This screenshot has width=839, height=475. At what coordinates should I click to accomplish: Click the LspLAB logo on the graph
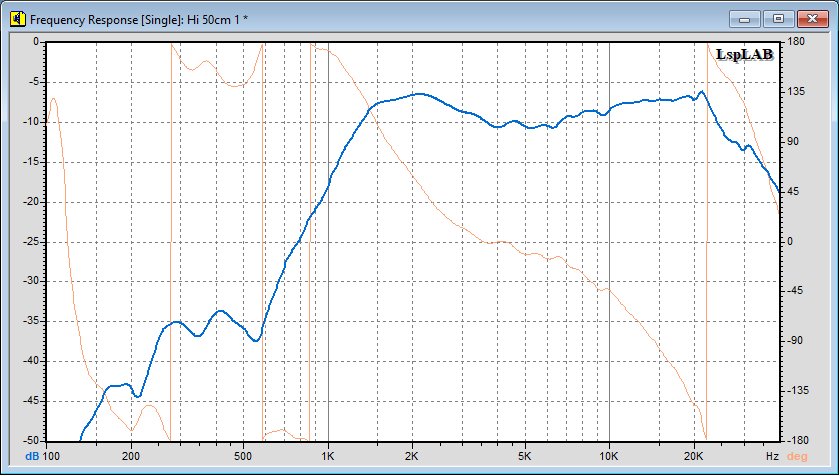tap(744, 54)
